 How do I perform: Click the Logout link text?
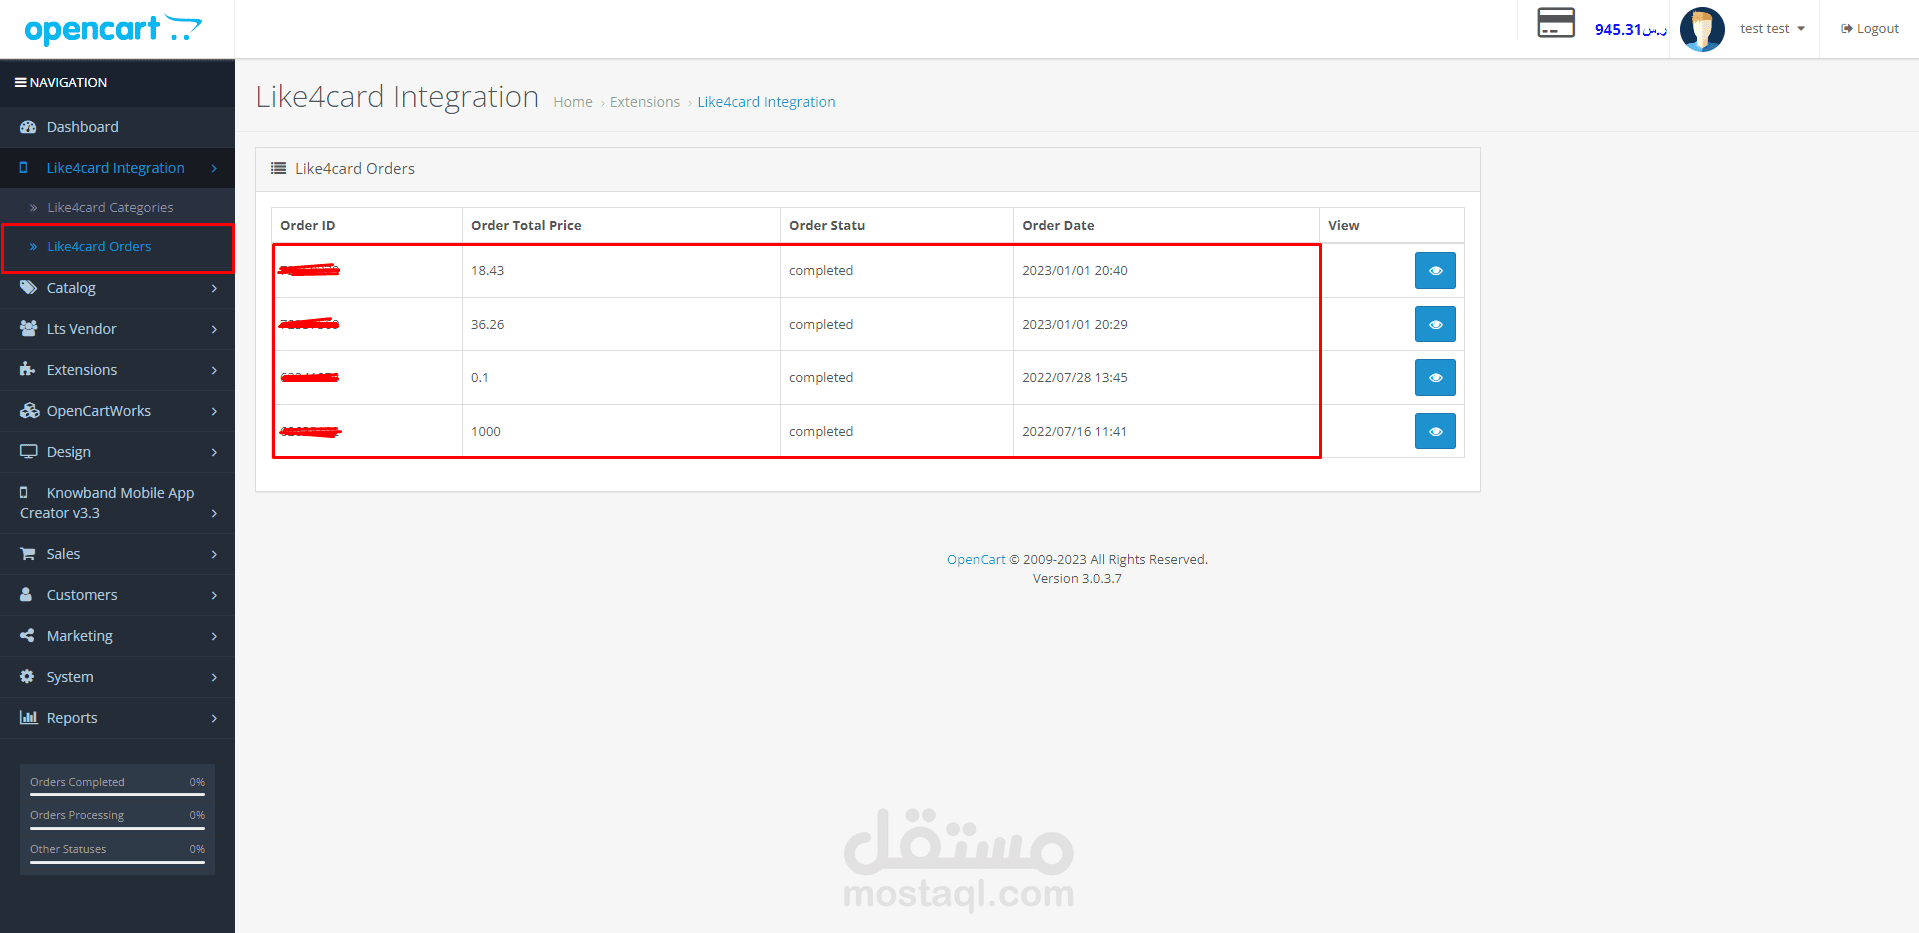click(1877, 29)
